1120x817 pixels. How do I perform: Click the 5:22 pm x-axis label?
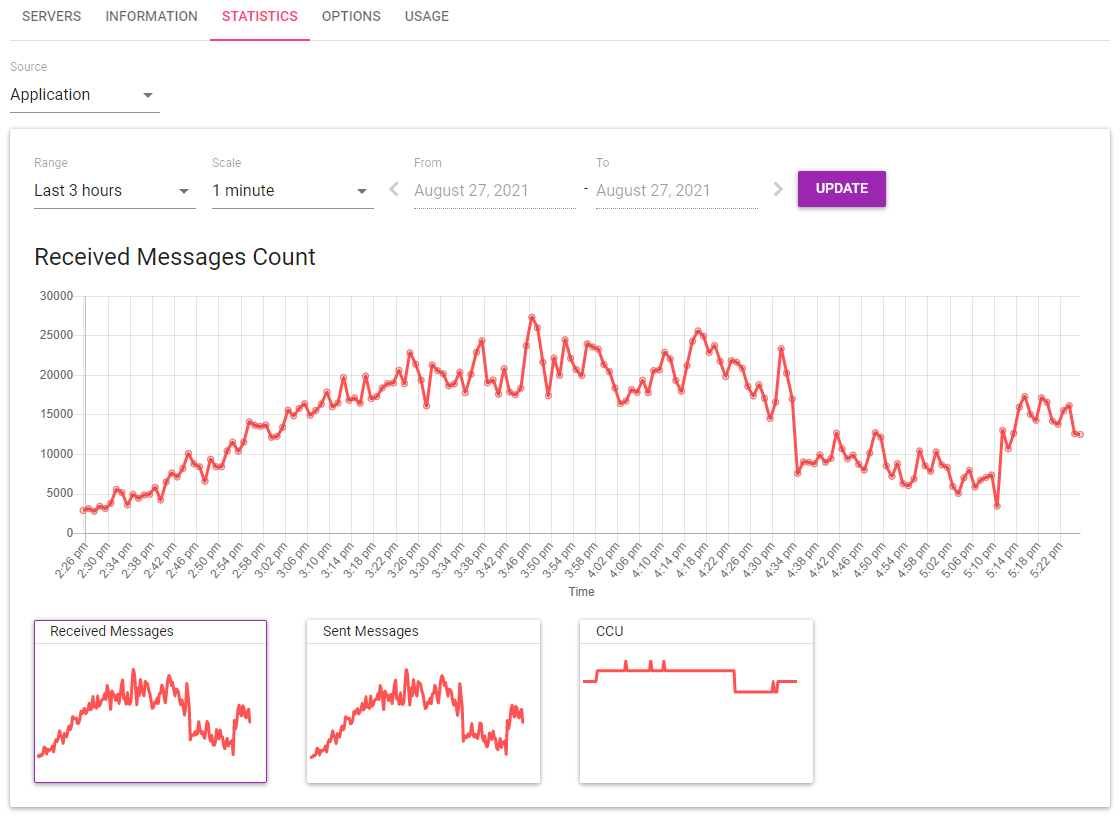click(1046, 560)
